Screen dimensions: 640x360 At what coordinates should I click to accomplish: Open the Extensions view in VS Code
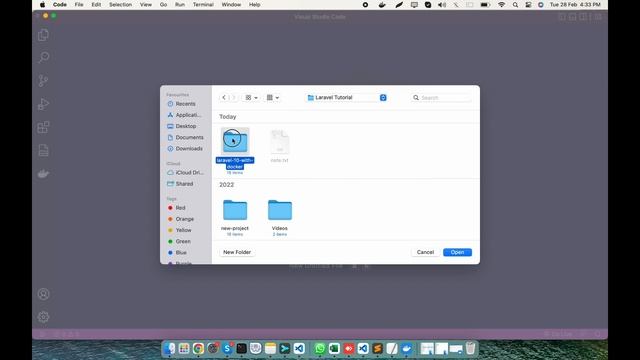(43, 127)
